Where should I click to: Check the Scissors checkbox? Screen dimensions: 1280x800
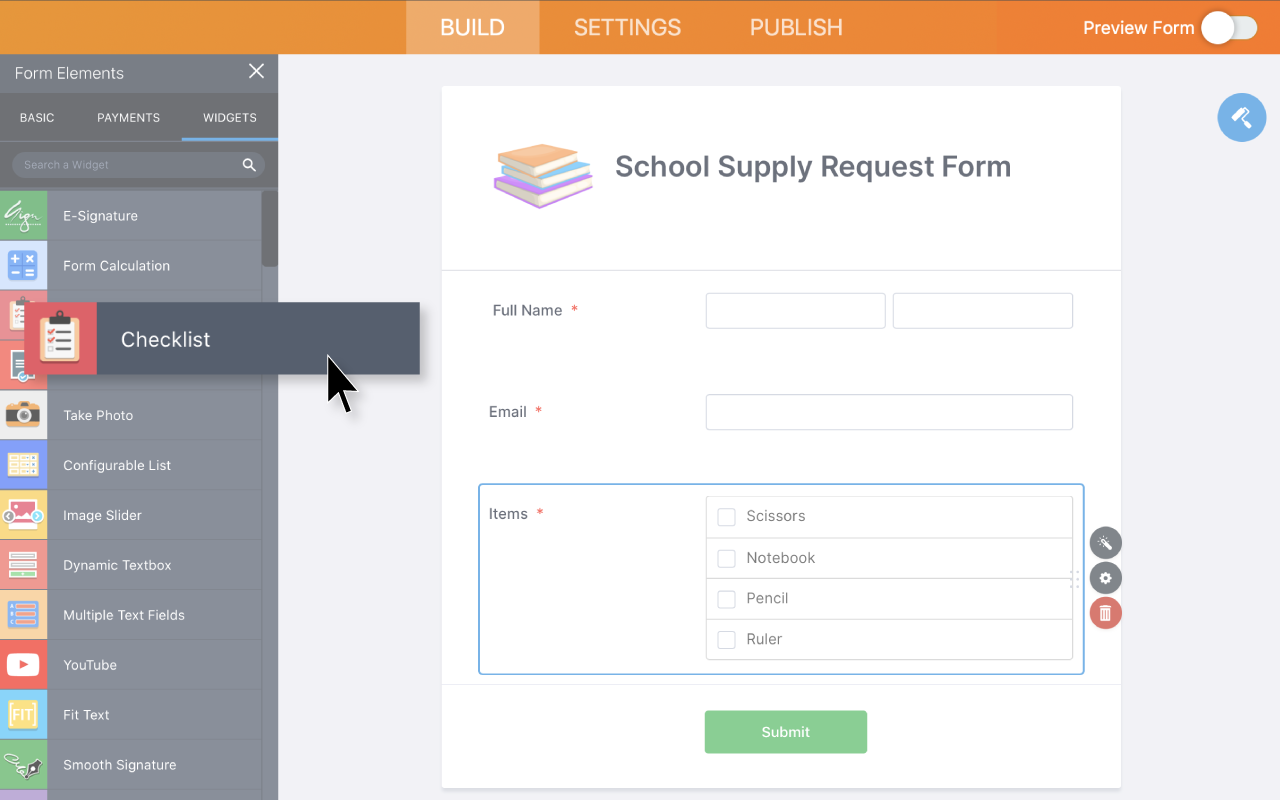coord(726,516)
